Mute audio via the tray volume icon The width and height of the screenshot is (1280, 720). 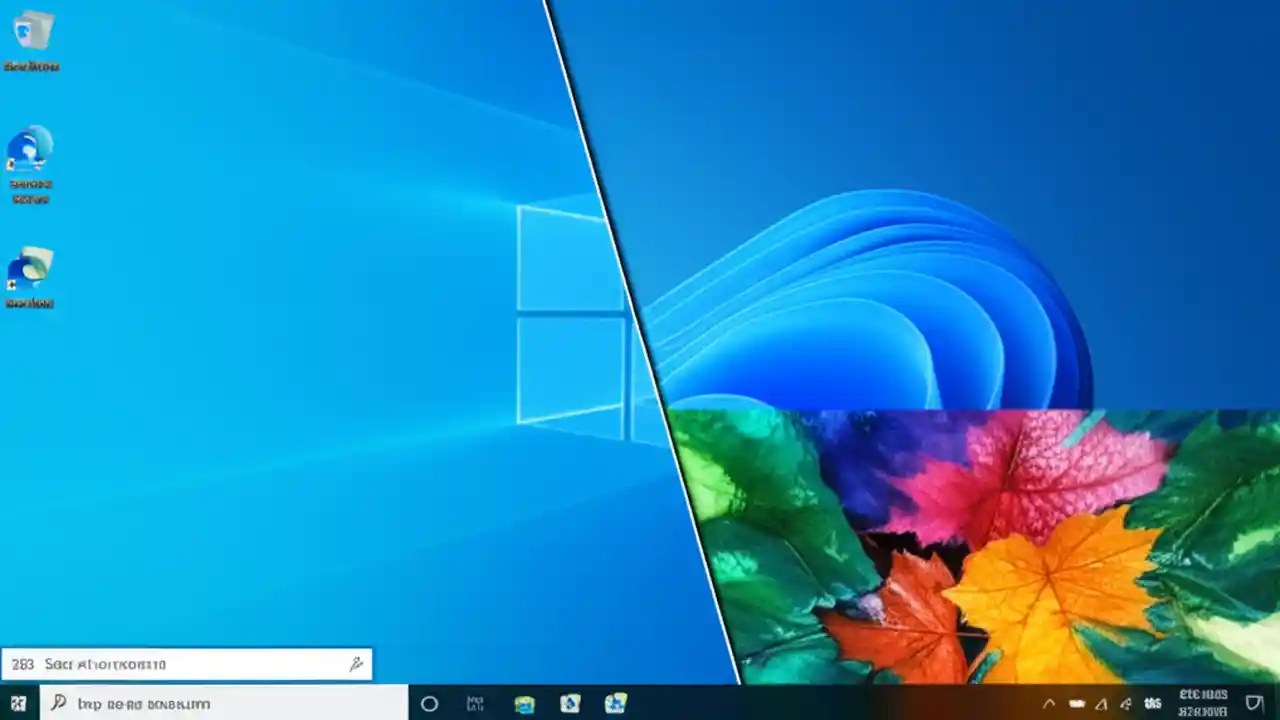click(x=1125, y=703)
